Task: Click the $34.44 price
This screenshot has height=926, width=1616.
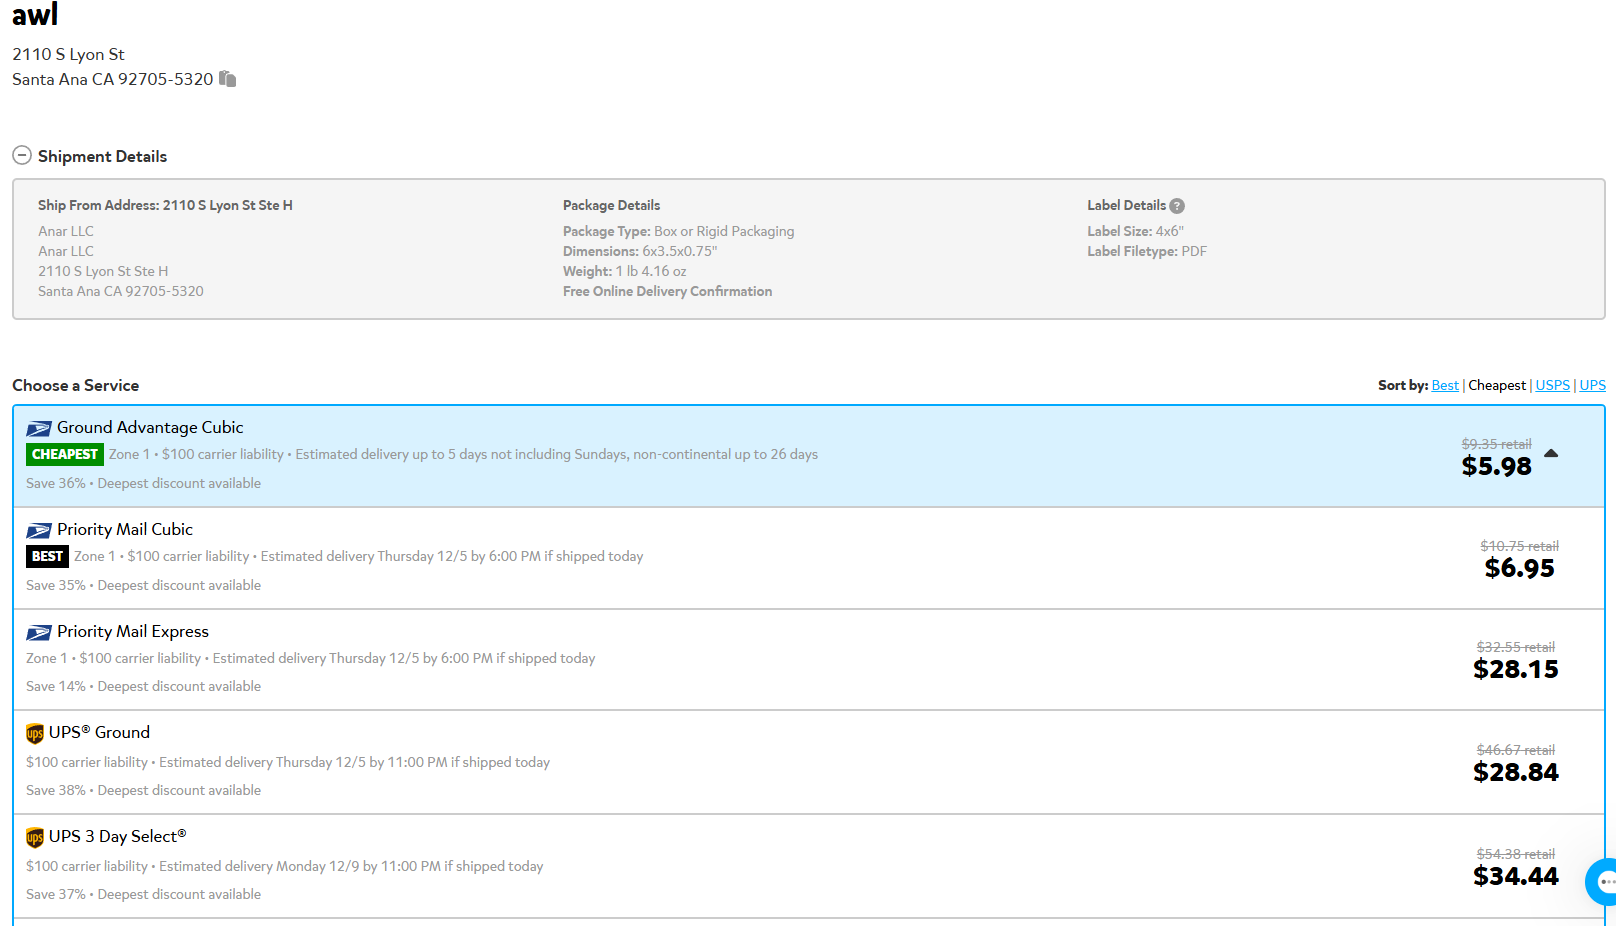Action: click(1515, 877)
